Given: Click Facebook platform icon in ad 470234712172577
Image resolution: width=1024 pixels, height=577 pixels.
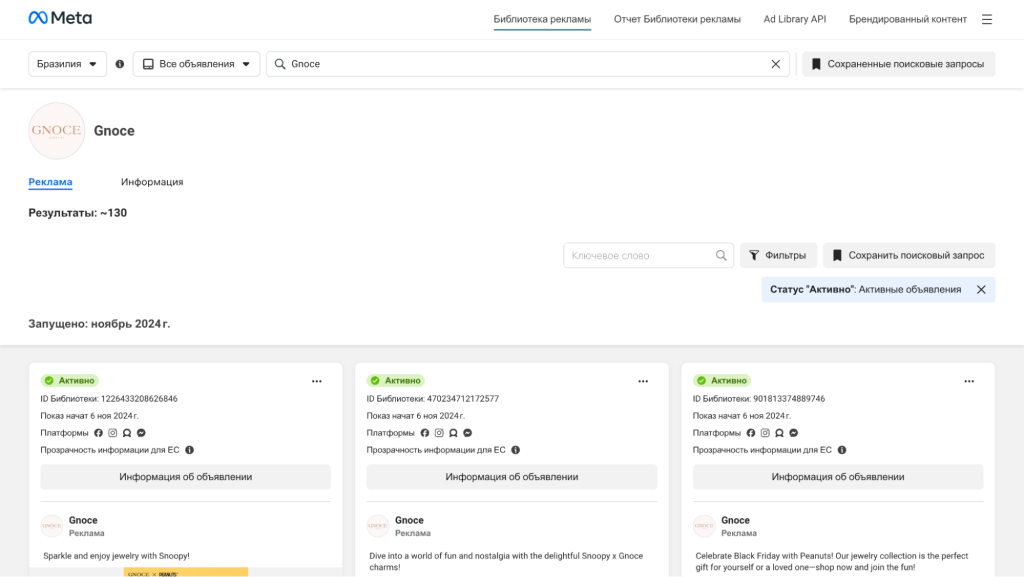Looking at the screenshot, I should (x=424, y=433).
